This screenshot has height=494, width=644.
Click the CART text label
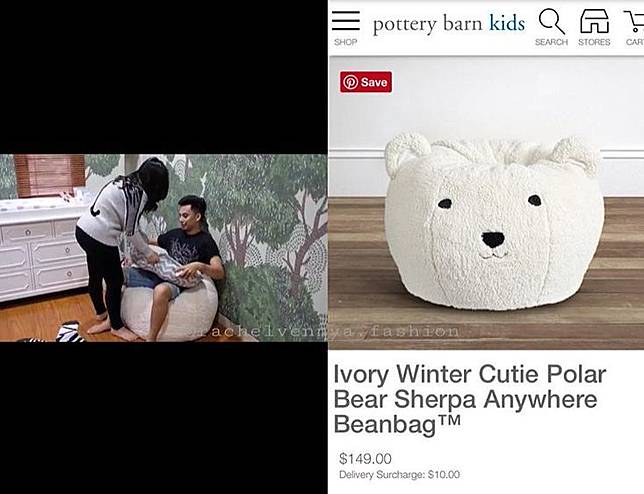pyautogui.click(x=635, y=42)
